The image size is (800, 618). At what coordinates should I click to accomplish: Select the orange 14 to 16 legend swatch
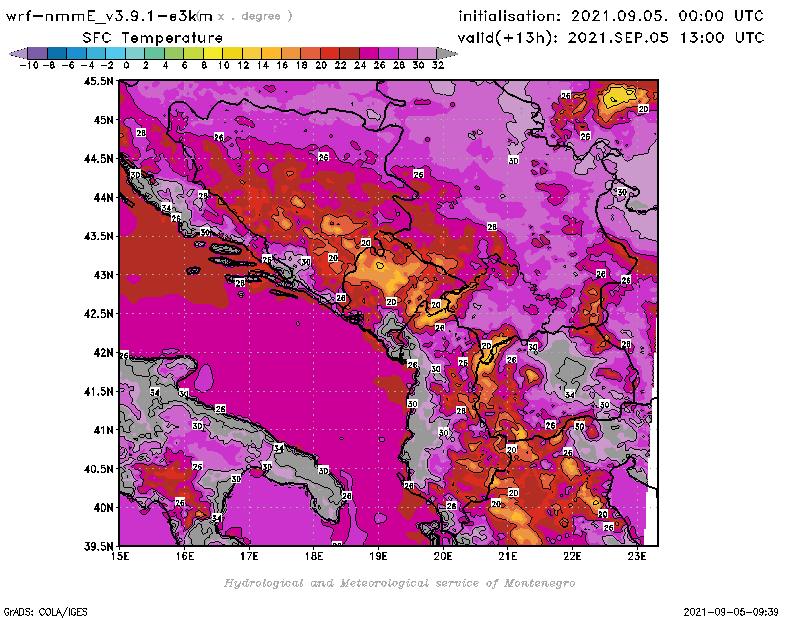pos(271,54)
